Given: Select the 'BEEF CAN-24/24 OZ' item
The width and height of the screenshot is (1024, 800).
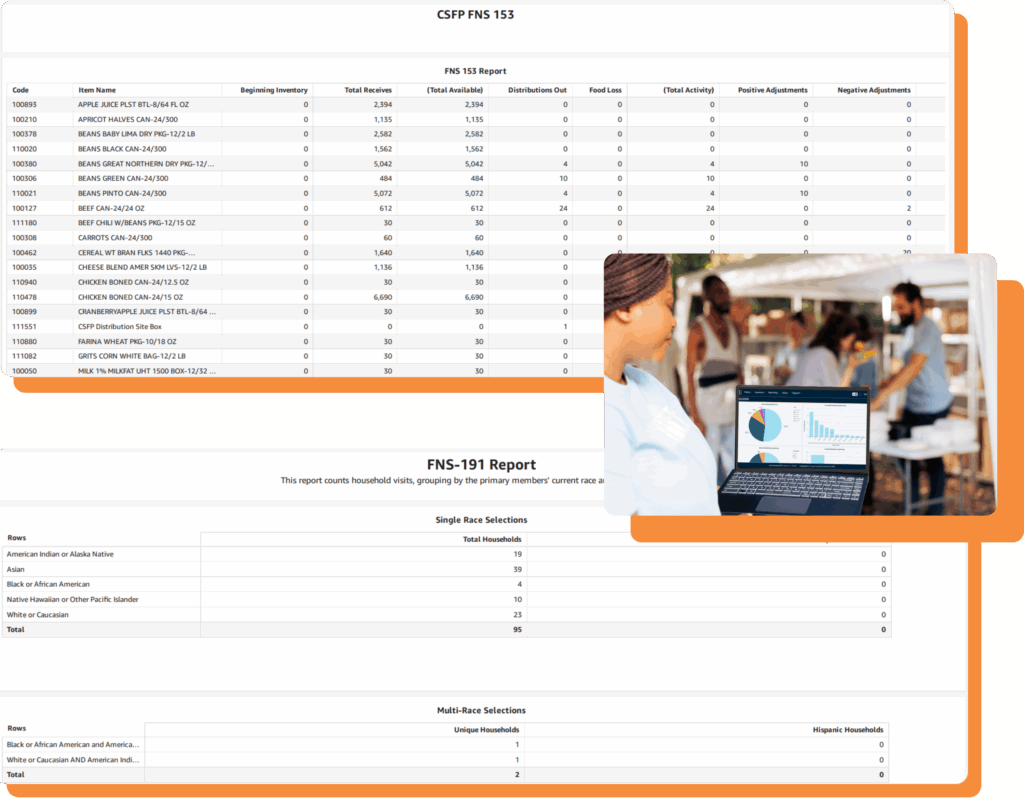Looking at the screenshot, I should tap(111, 208).
